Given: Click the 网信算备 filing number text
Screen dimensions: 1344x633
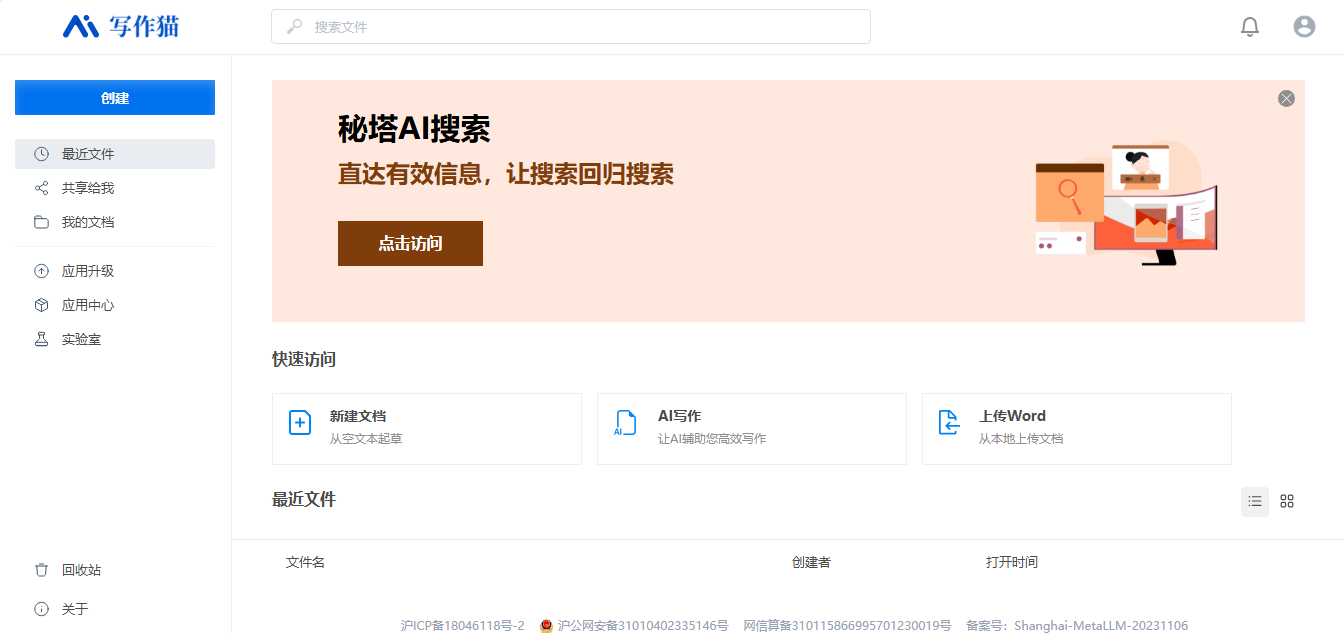Looking at the screenshot, I should tap(847, 626).
